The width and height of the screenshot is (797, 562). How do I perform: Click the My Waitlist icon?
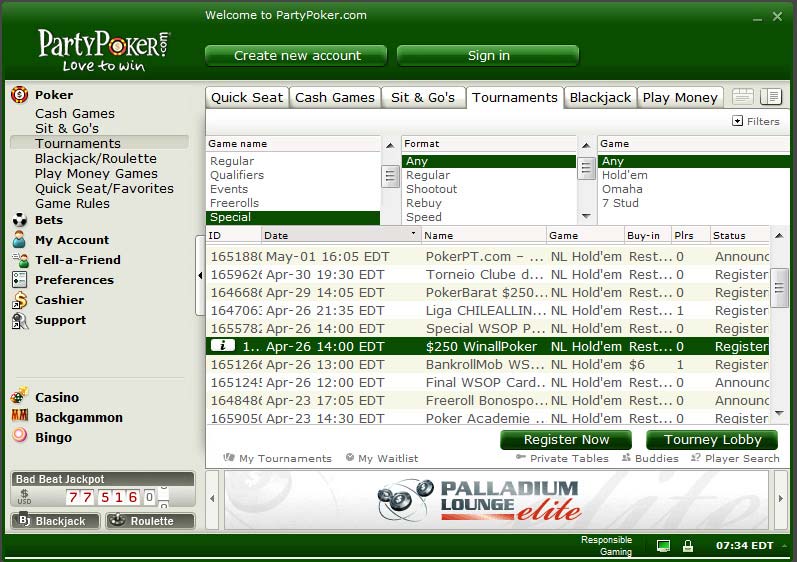point(350,457)
